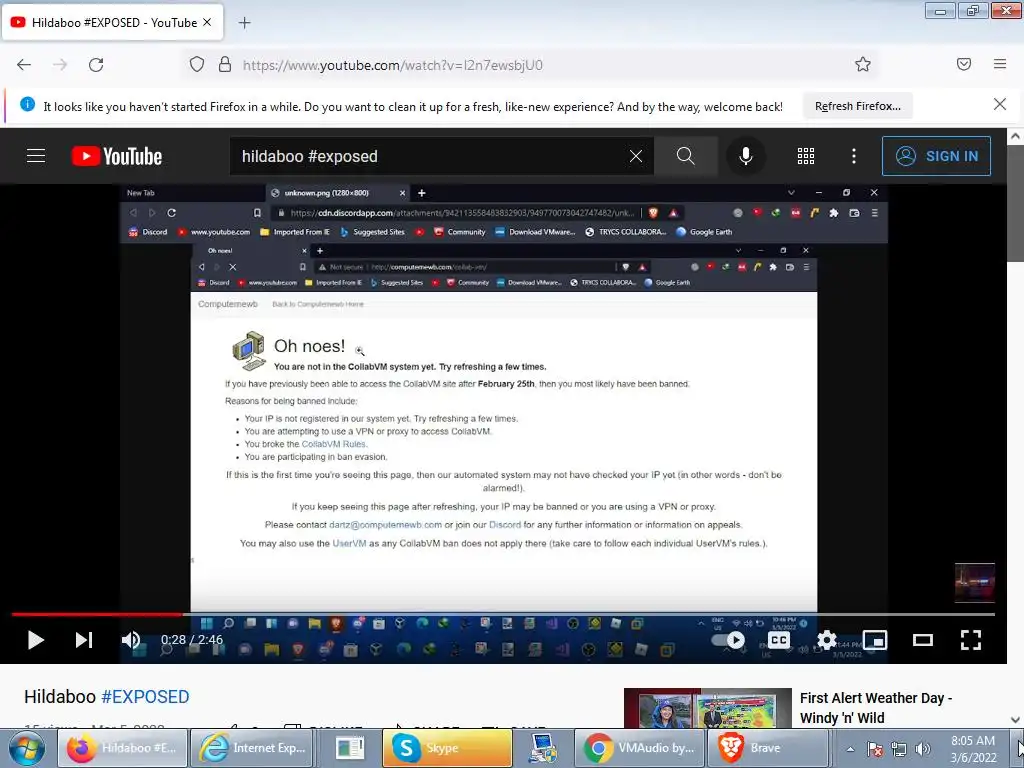Close the Hildaboo #EXPOSED tab
This screenshot has width=1024, height=768.
[207, 22]
